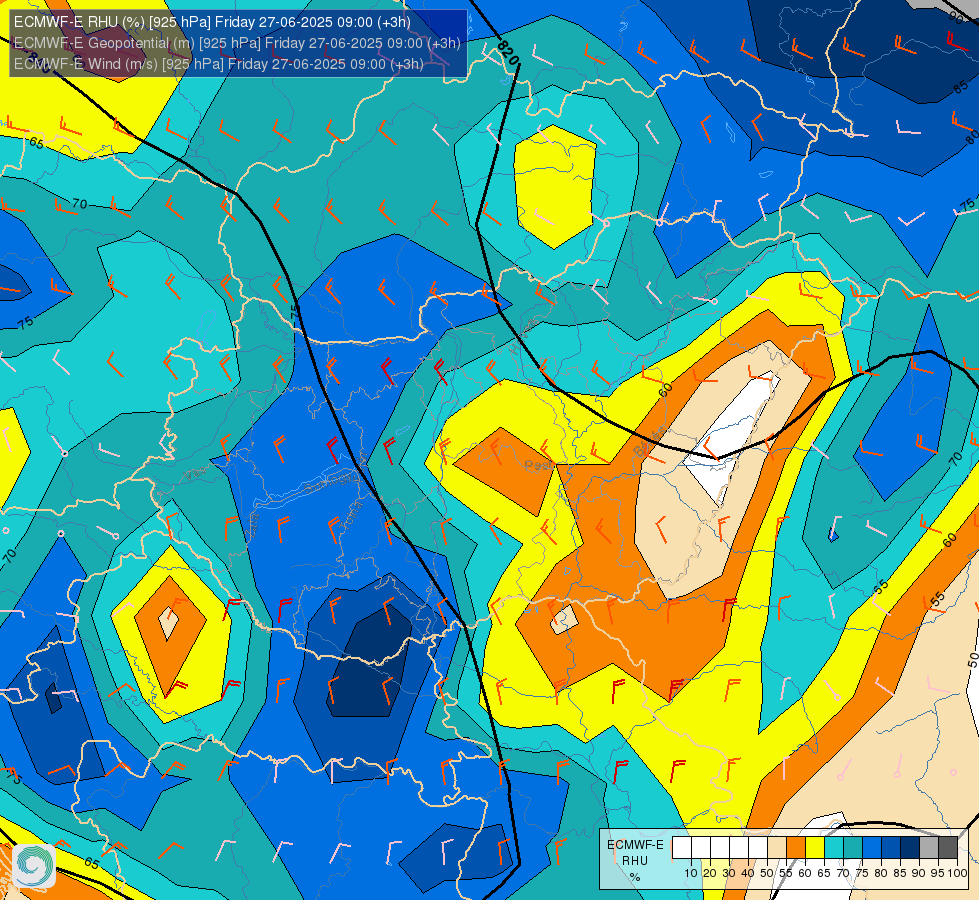The height and width of the screenshot is (900, 979).
Task: Click the swirl logo icon at bottom-left
Action: (34, 866)
